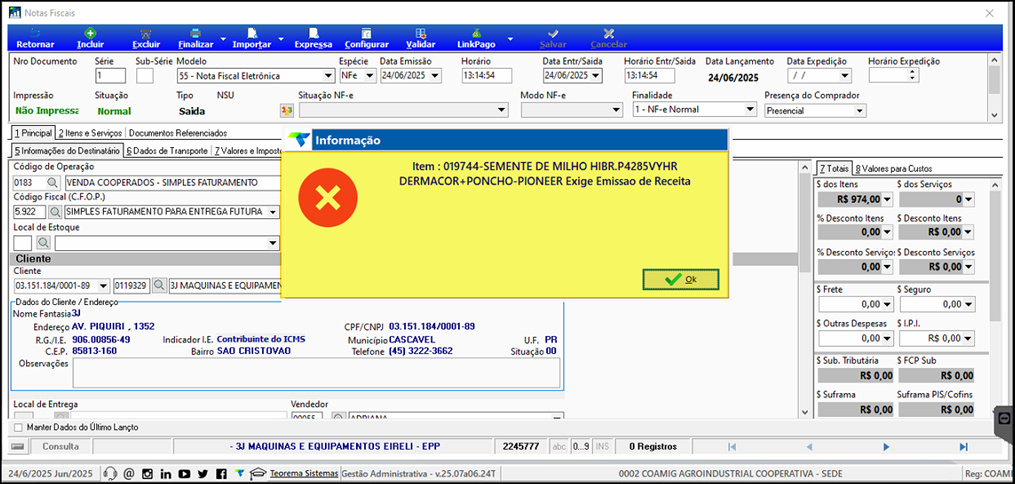Search Código de Operação with magnifier icon
Viewport: 1015px width, 484px height.
click(x=52, y=182)
